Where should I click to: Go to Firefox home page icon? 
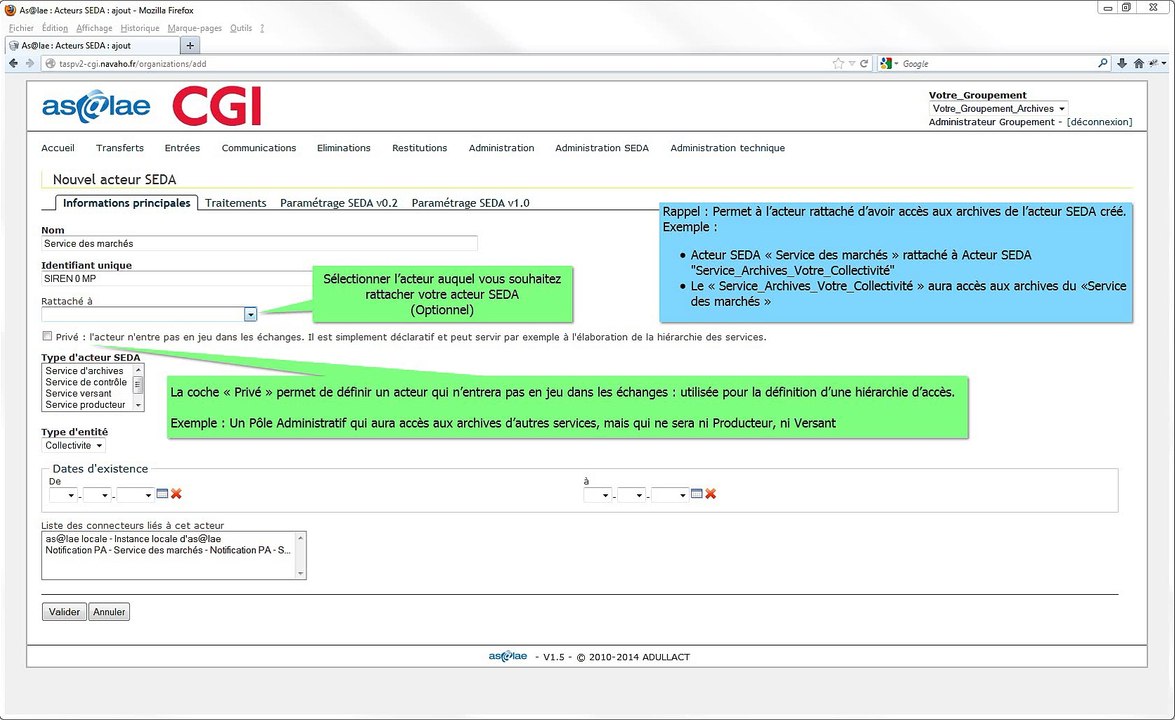[x=1138, y=64]
